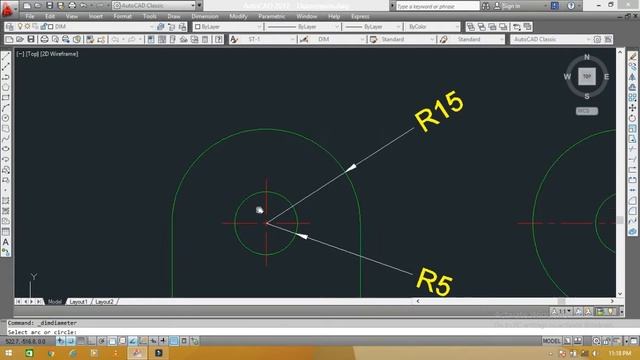
Task: Open Workspace Settings gear icon
Action: 597,39
